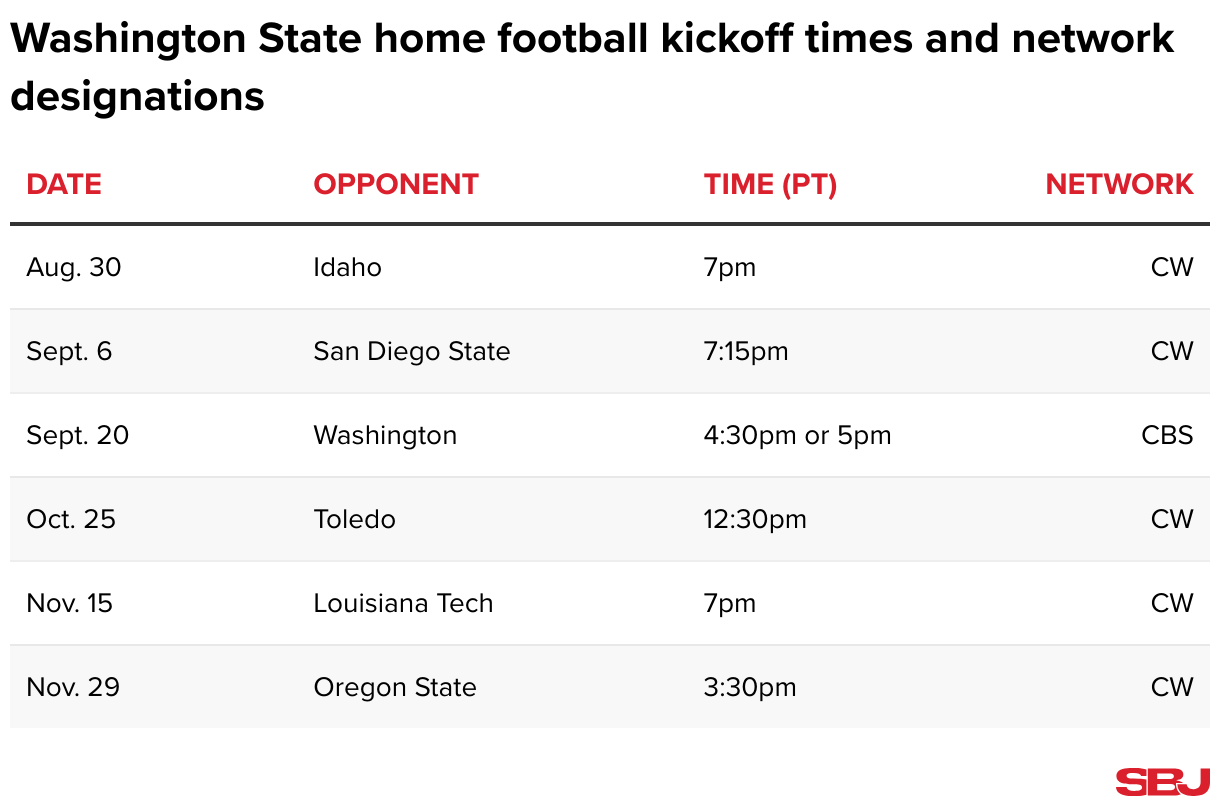Select the Nov. 29 date cell
1220x808 pixels.
(73, 687)
